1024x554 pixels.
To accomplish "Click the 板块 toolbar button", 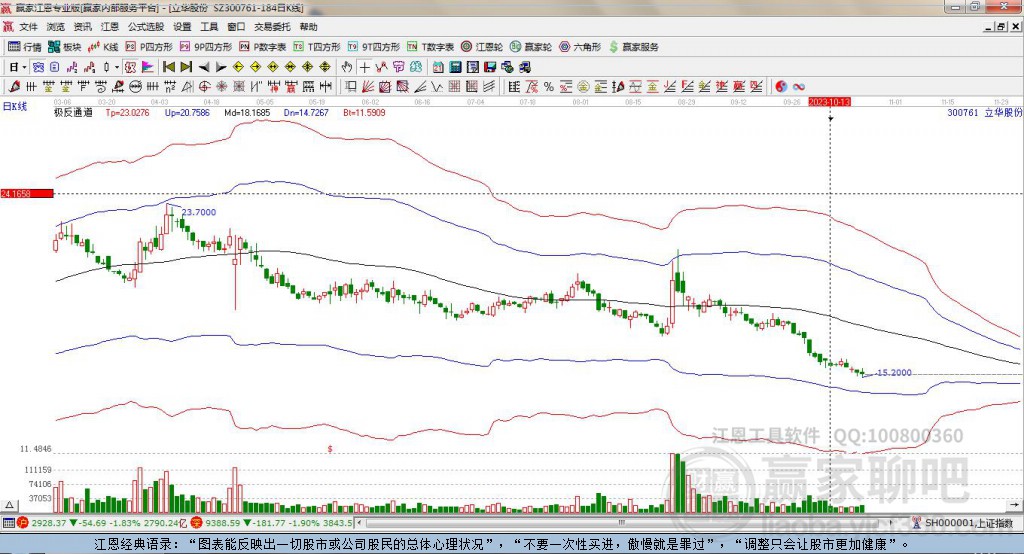I will tap(65, 47).
